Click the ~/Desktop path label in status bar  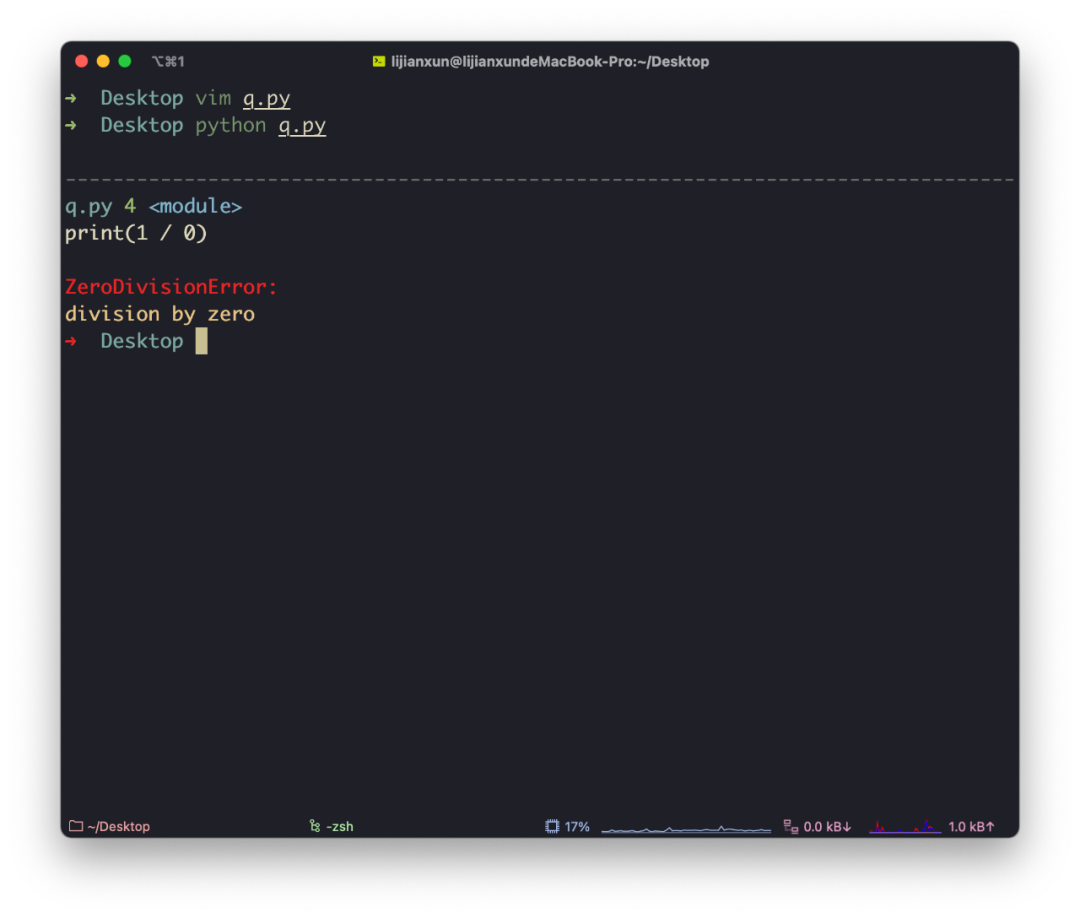116,826
